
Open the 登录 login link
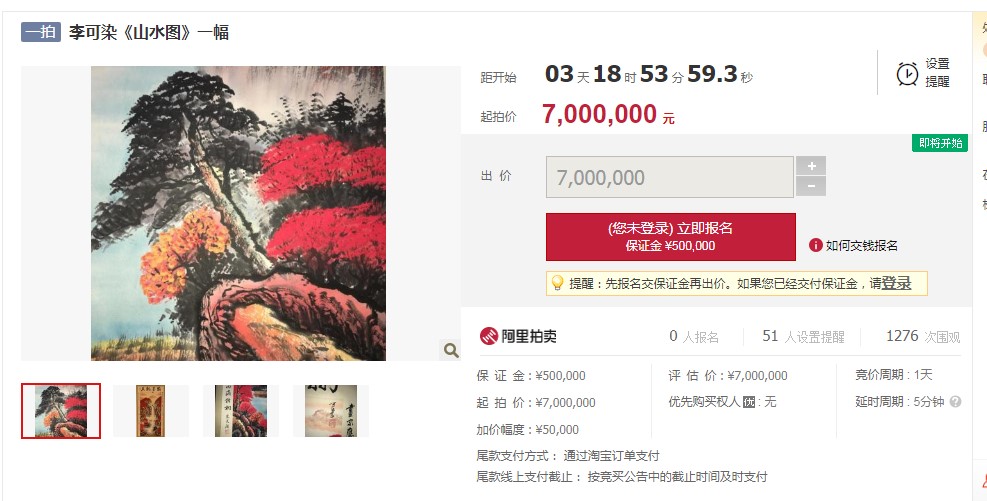[896, 283]
